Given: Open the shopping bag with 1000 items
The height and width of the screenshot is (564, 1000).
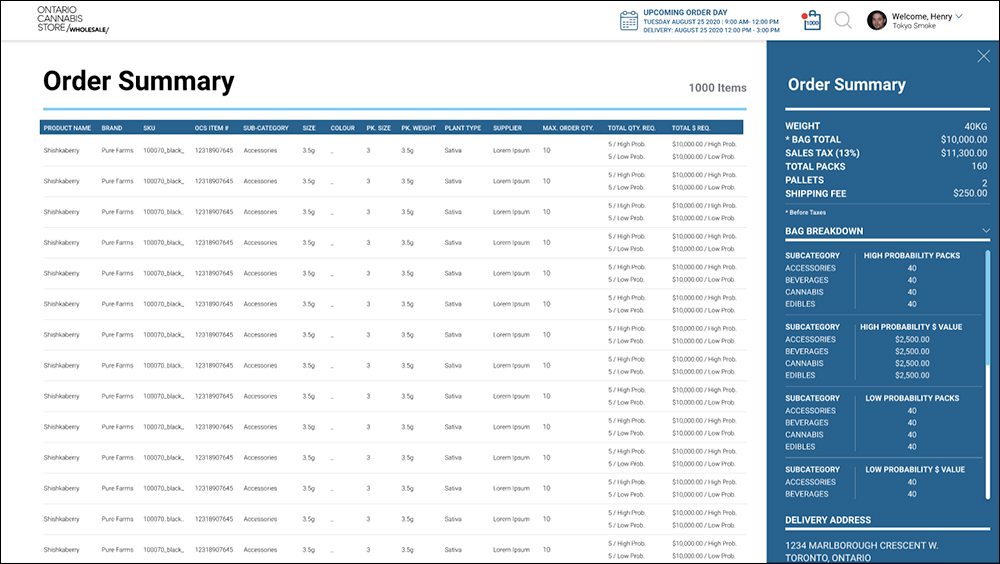Looking at the screenshot, I should pos(812,20).
